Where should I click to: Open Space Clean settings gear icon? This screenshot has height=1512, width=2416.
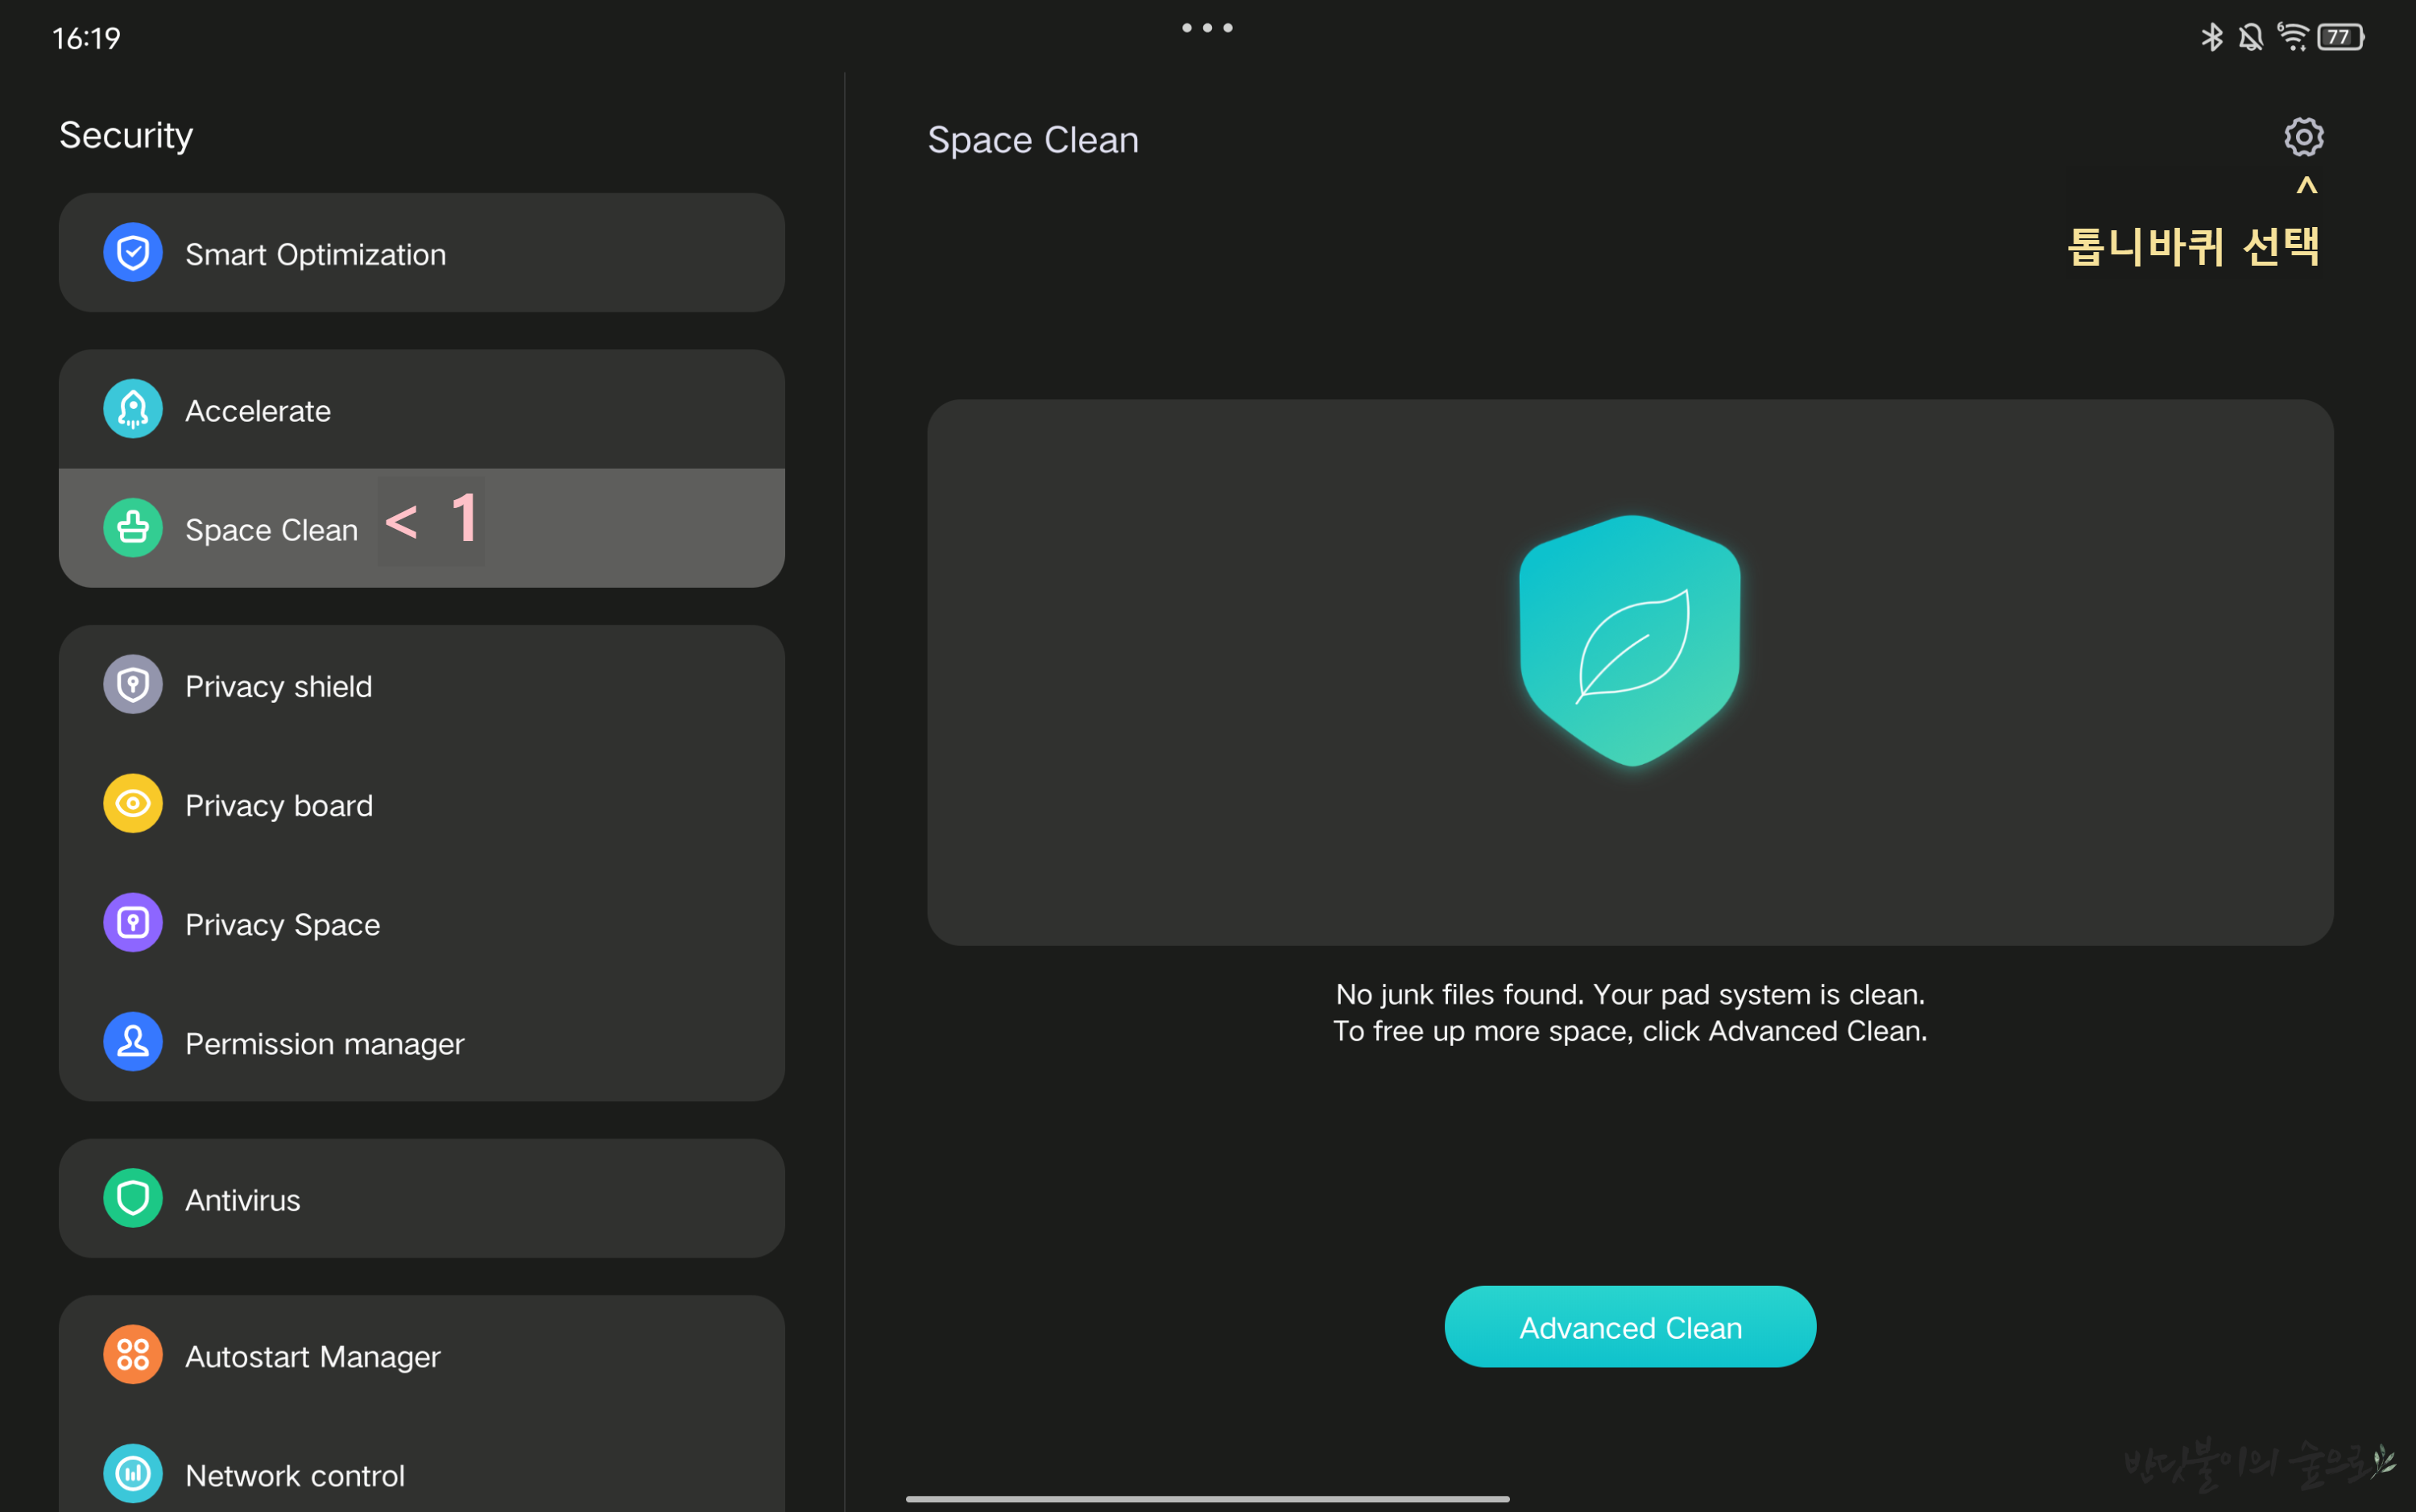[x=2303, y=137]
